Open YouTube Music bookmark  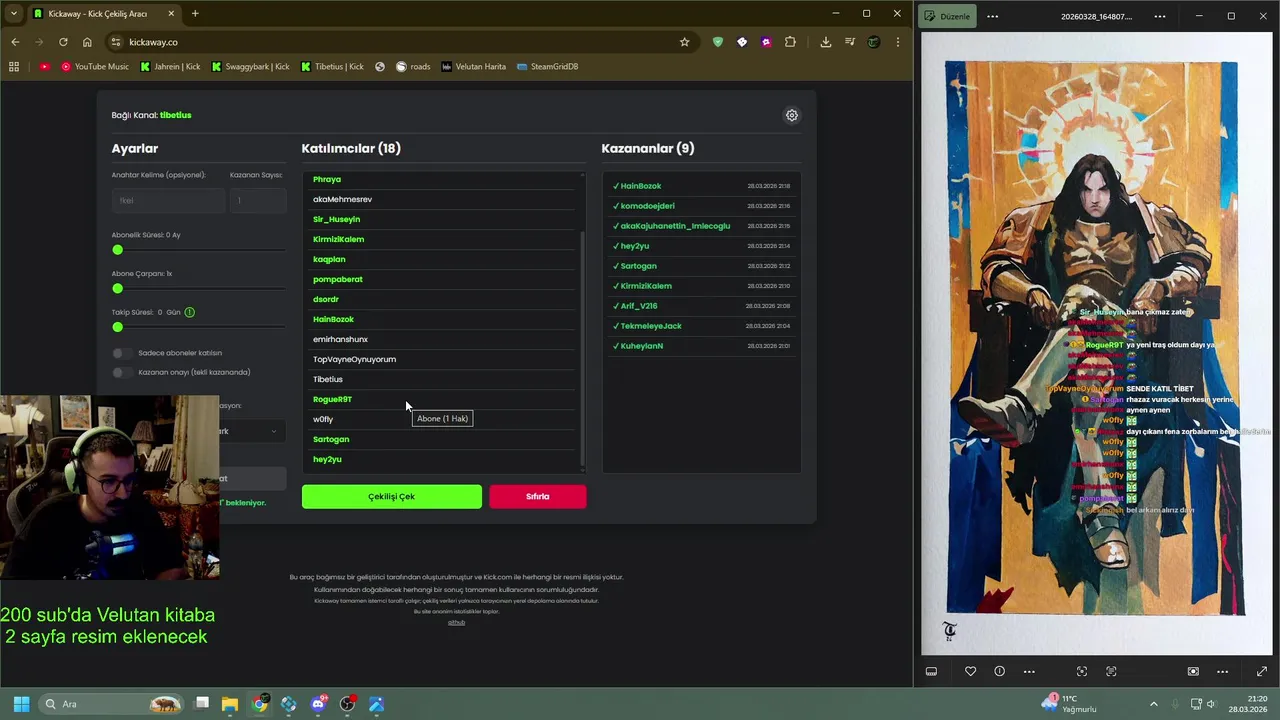click(94, 66)
